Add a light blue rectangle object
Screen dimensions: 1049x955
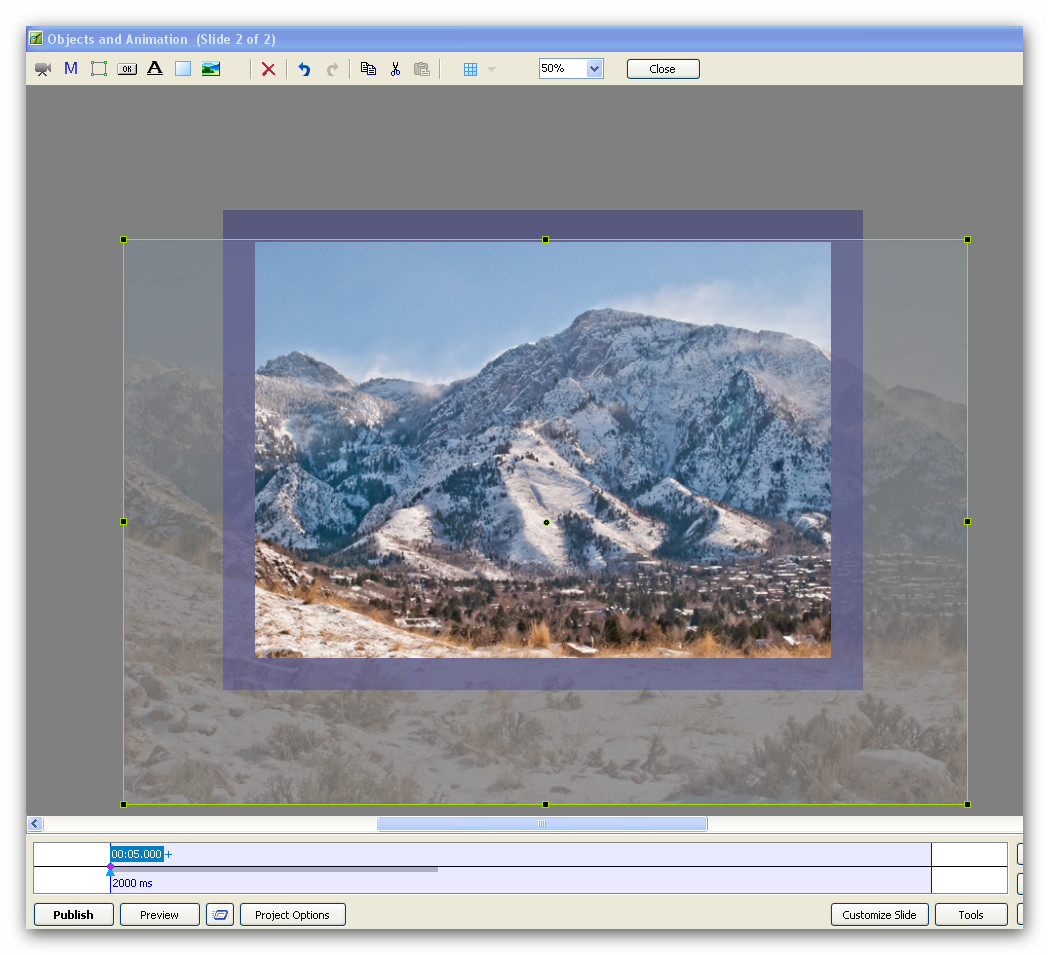(183, 69)
